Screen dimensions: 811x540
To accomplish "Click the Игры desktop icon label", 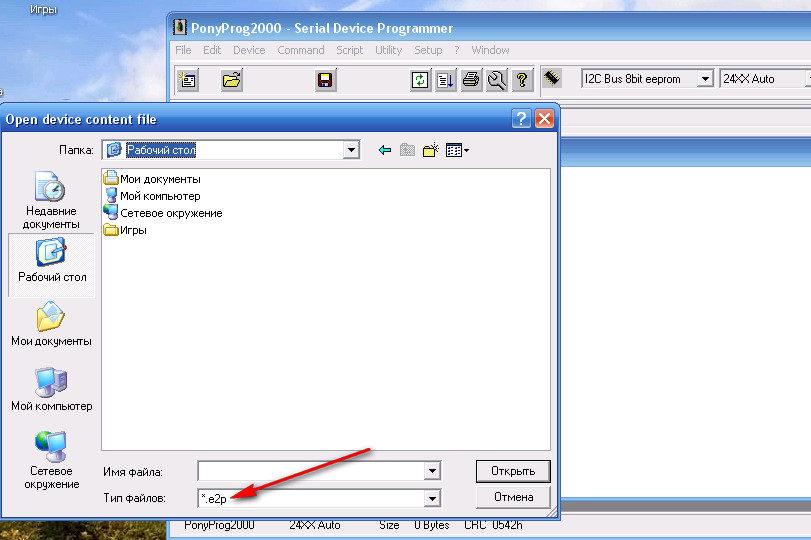I will pyautogui.click(x=43, y=9).
